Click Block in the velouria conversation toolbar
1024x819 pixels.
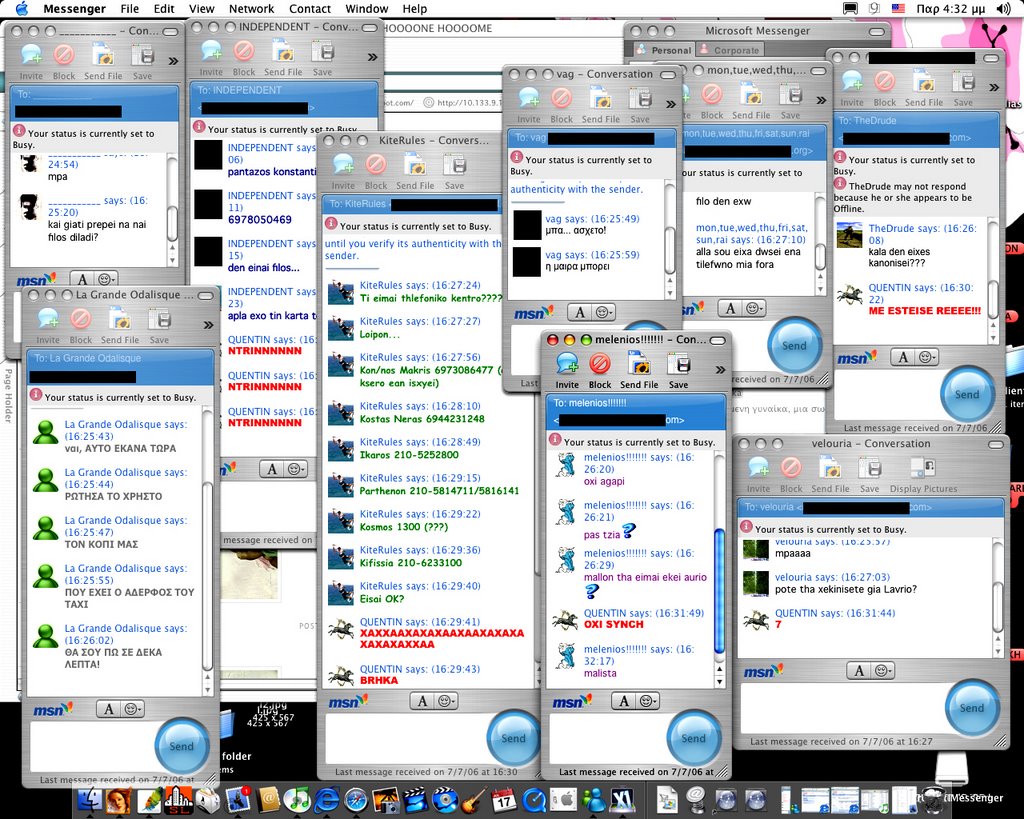click(x=791, y=475)
